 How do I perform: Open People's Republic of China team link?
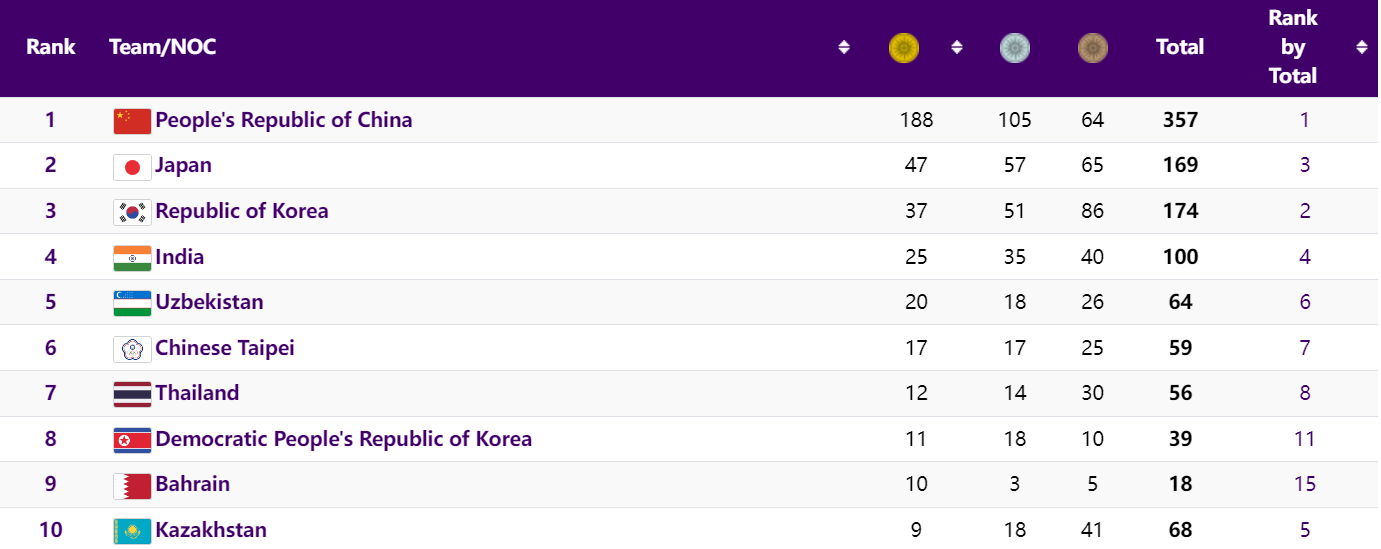click(284, 120)
